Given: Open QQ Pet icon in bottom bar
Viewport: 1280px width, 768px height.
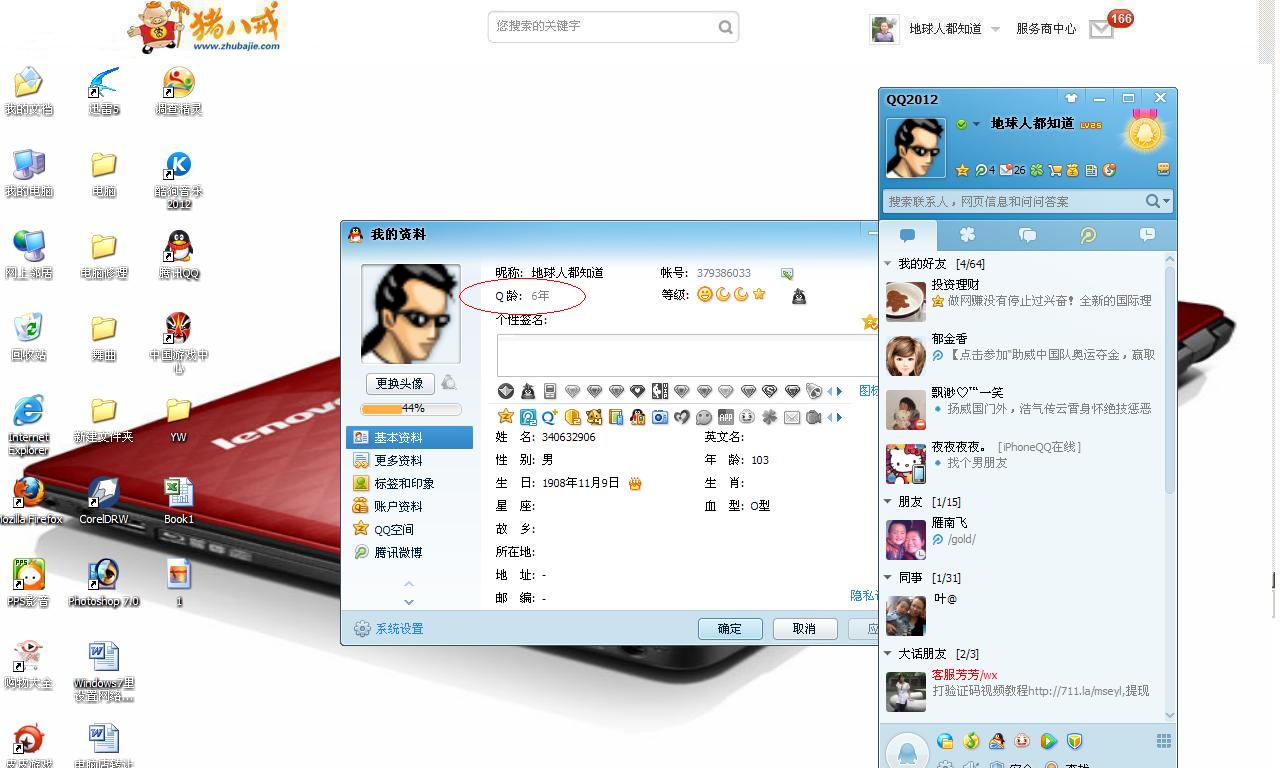Looking at the screenshot, I should [x=1022, y=741].
